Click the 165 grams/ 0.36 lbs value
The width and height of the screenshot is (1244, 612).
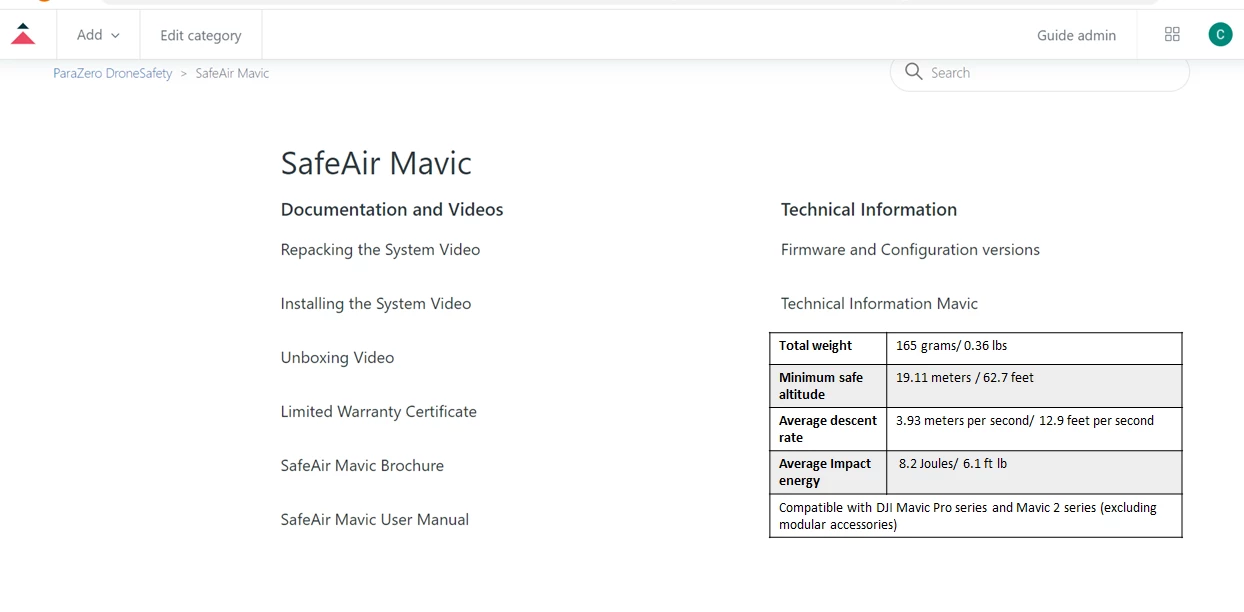(x=951, y=346)
